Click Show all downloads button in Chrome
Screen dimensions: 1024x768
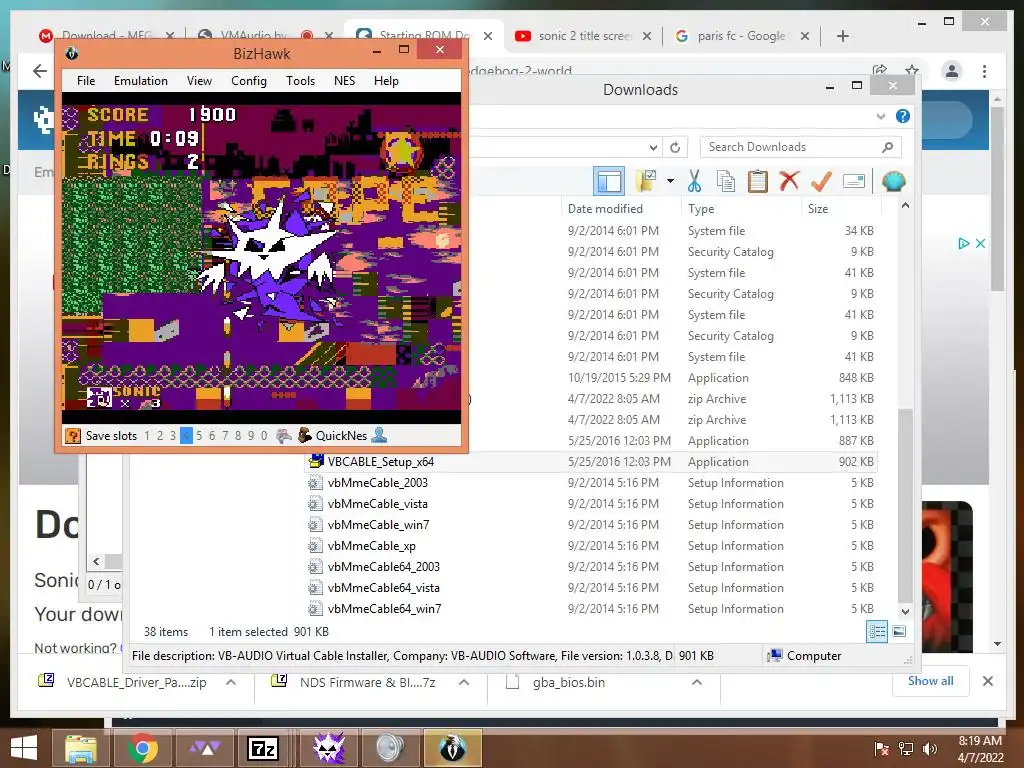(x=930, y=681)
